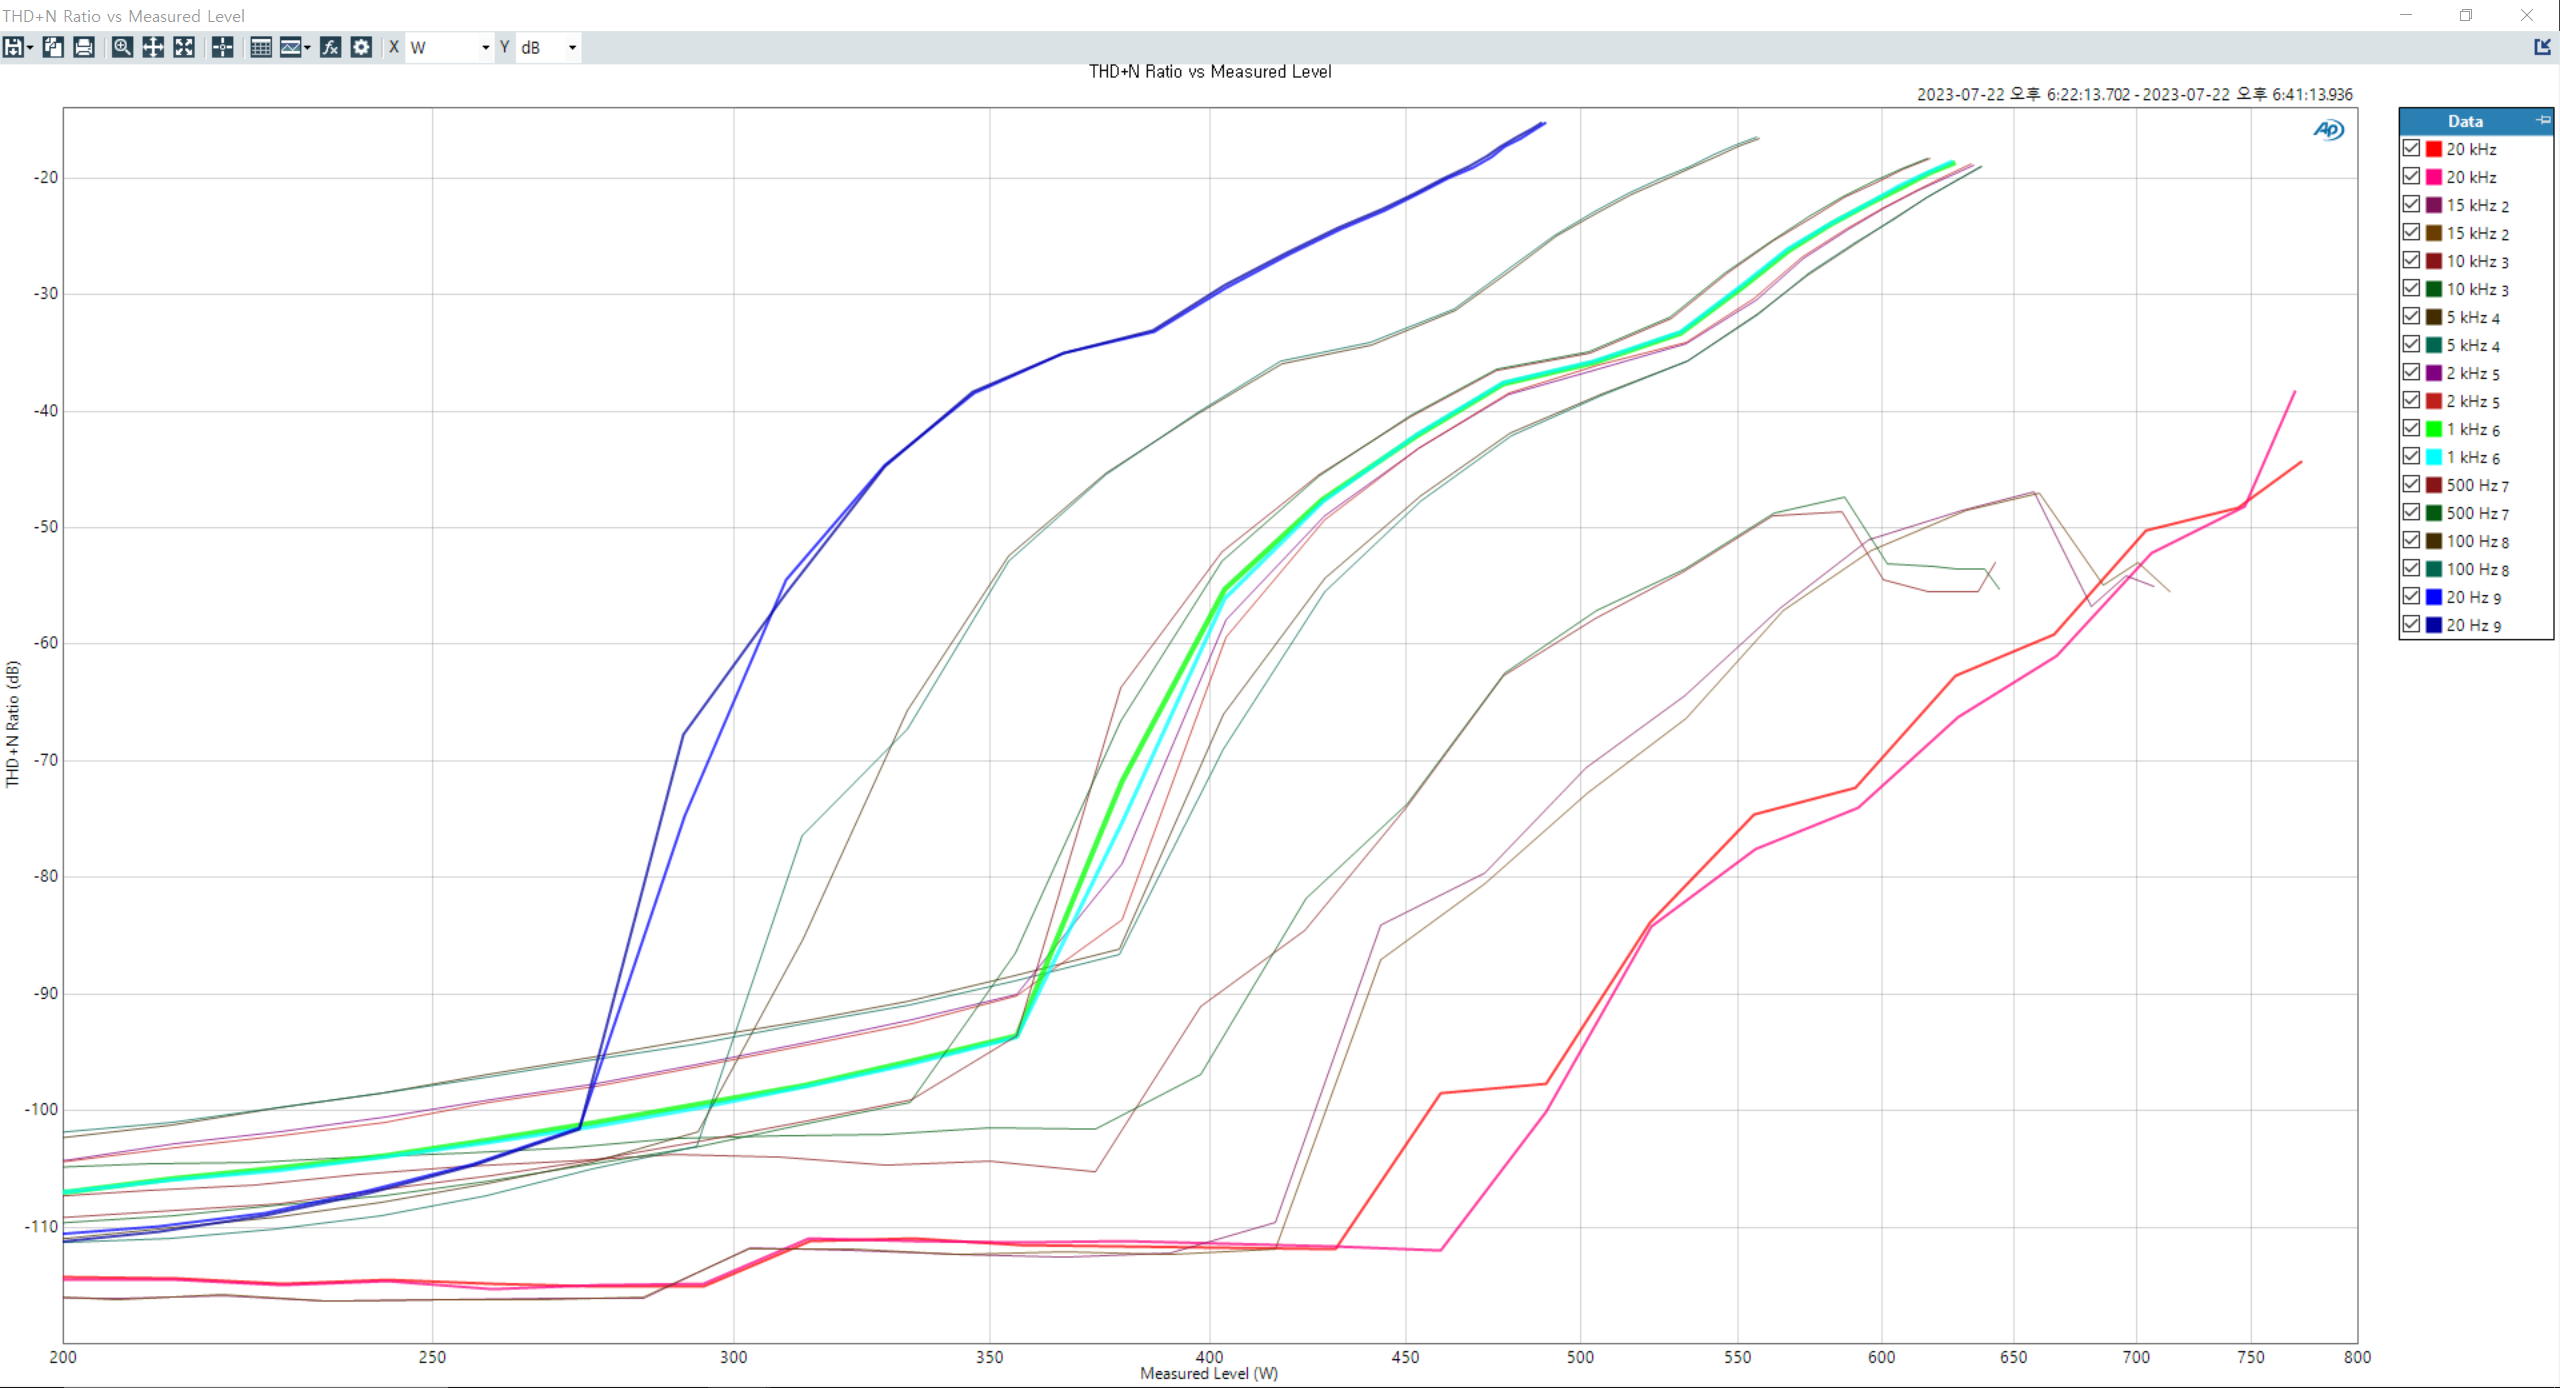This screenshot has width=2560, height=1388.
Task: Select the dark brown 5 kHz 4 label
Action: pyautogui.click(x=2473, y=317)
